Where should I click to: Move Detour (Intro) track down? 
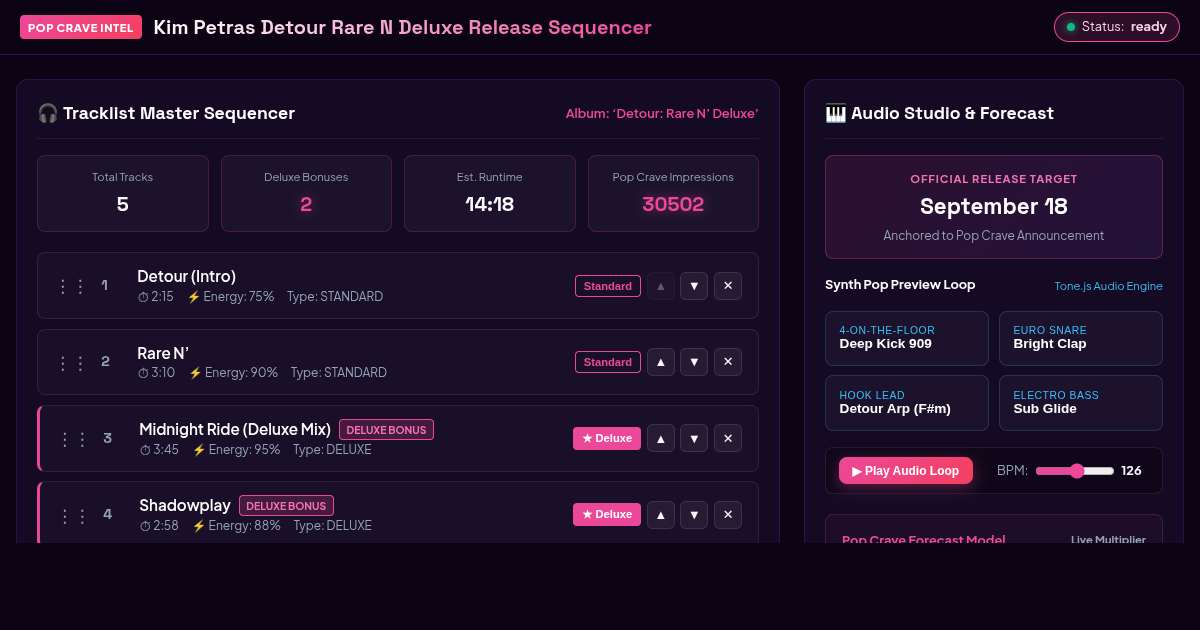click(694, 286)
